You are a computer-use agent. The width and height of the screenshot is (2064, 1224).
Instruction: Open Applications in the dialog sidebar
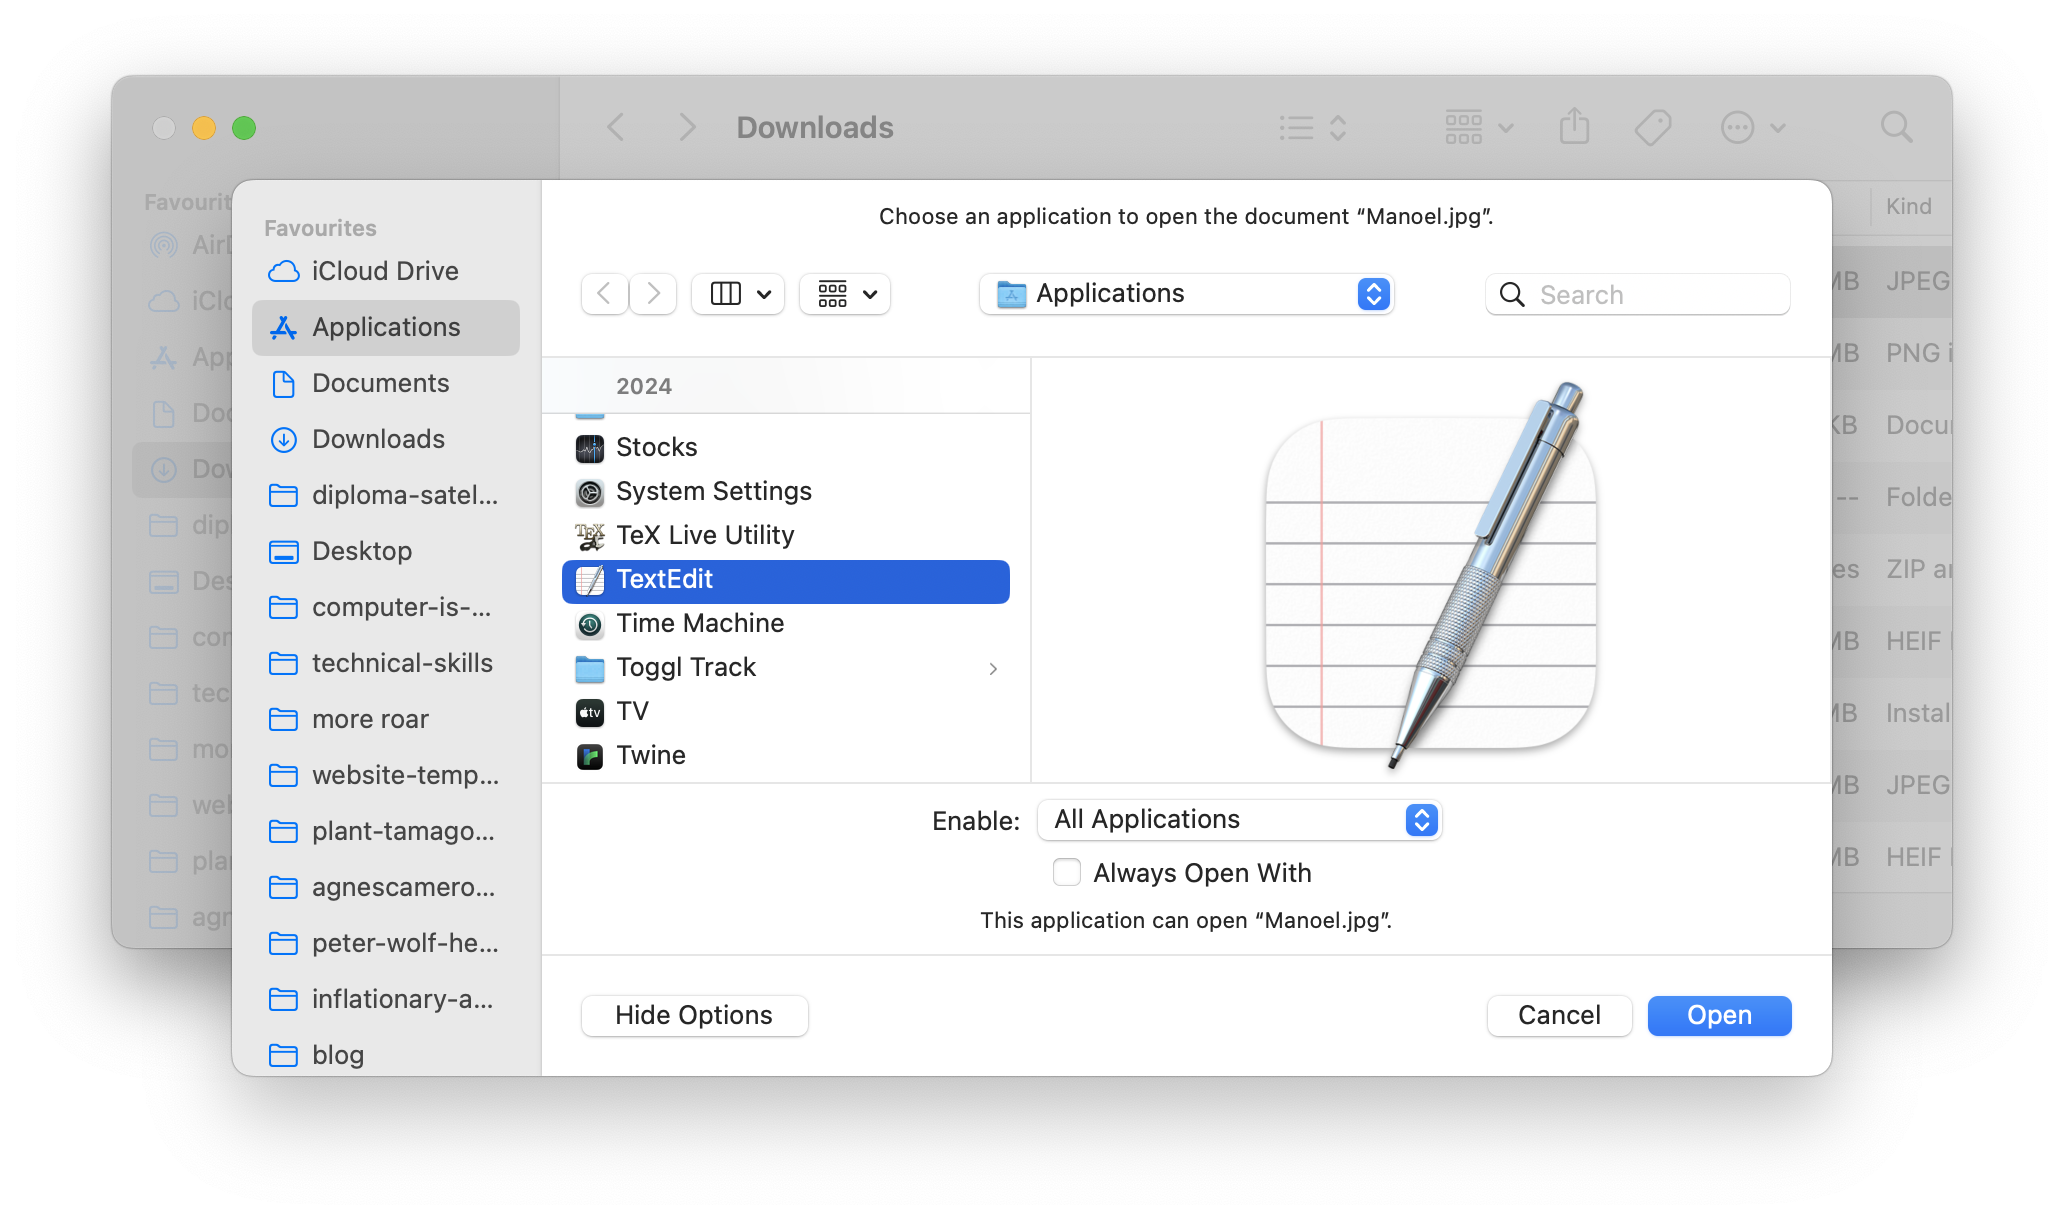click(x=386, y=327)
